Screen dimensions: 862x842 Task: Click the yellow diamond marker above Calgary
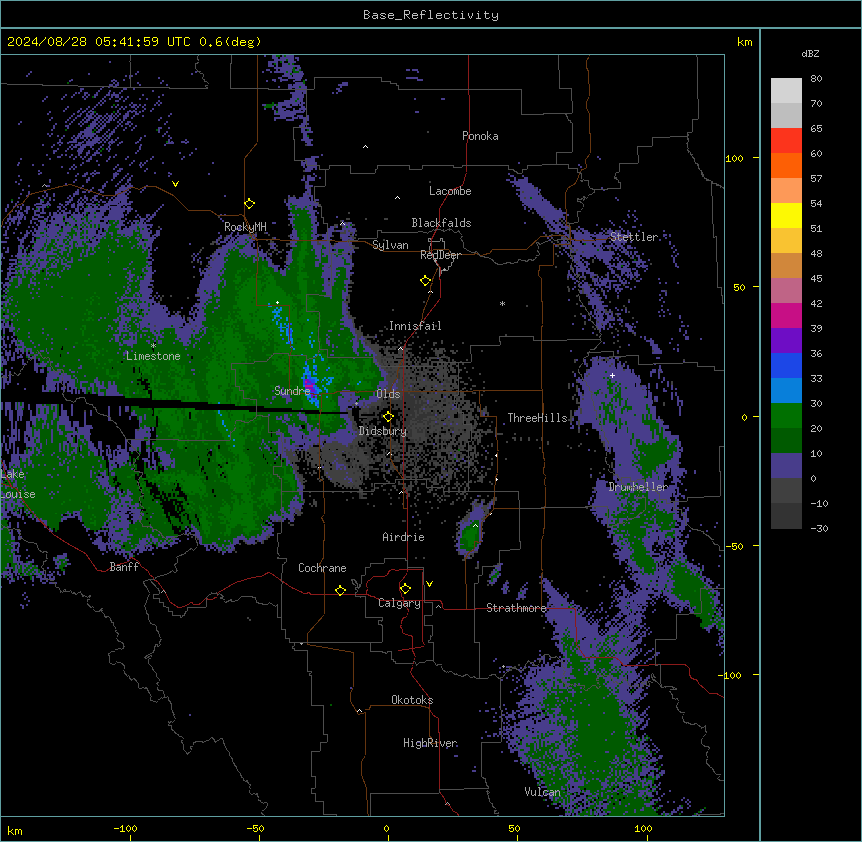coord(406,589)
